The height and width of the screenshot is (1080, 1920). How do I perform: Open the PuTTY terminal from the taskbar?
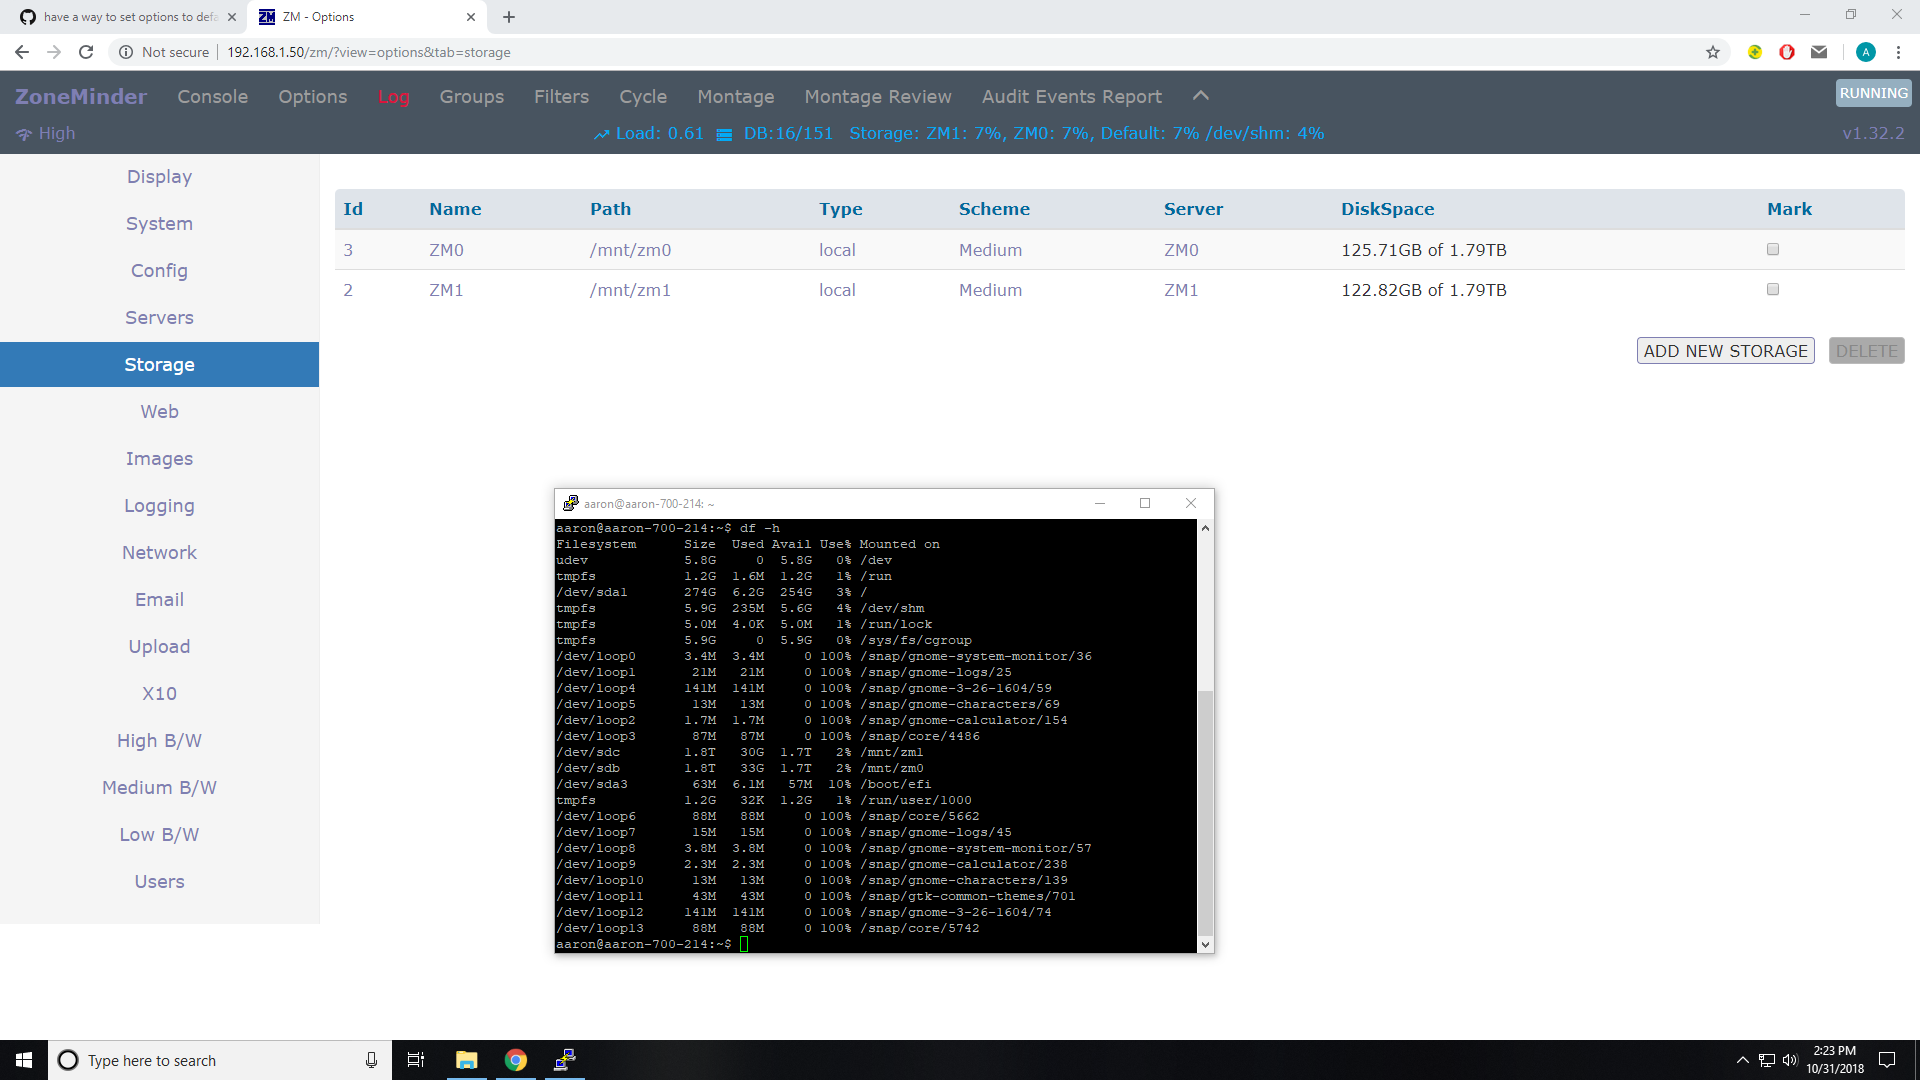point(565,1060)
